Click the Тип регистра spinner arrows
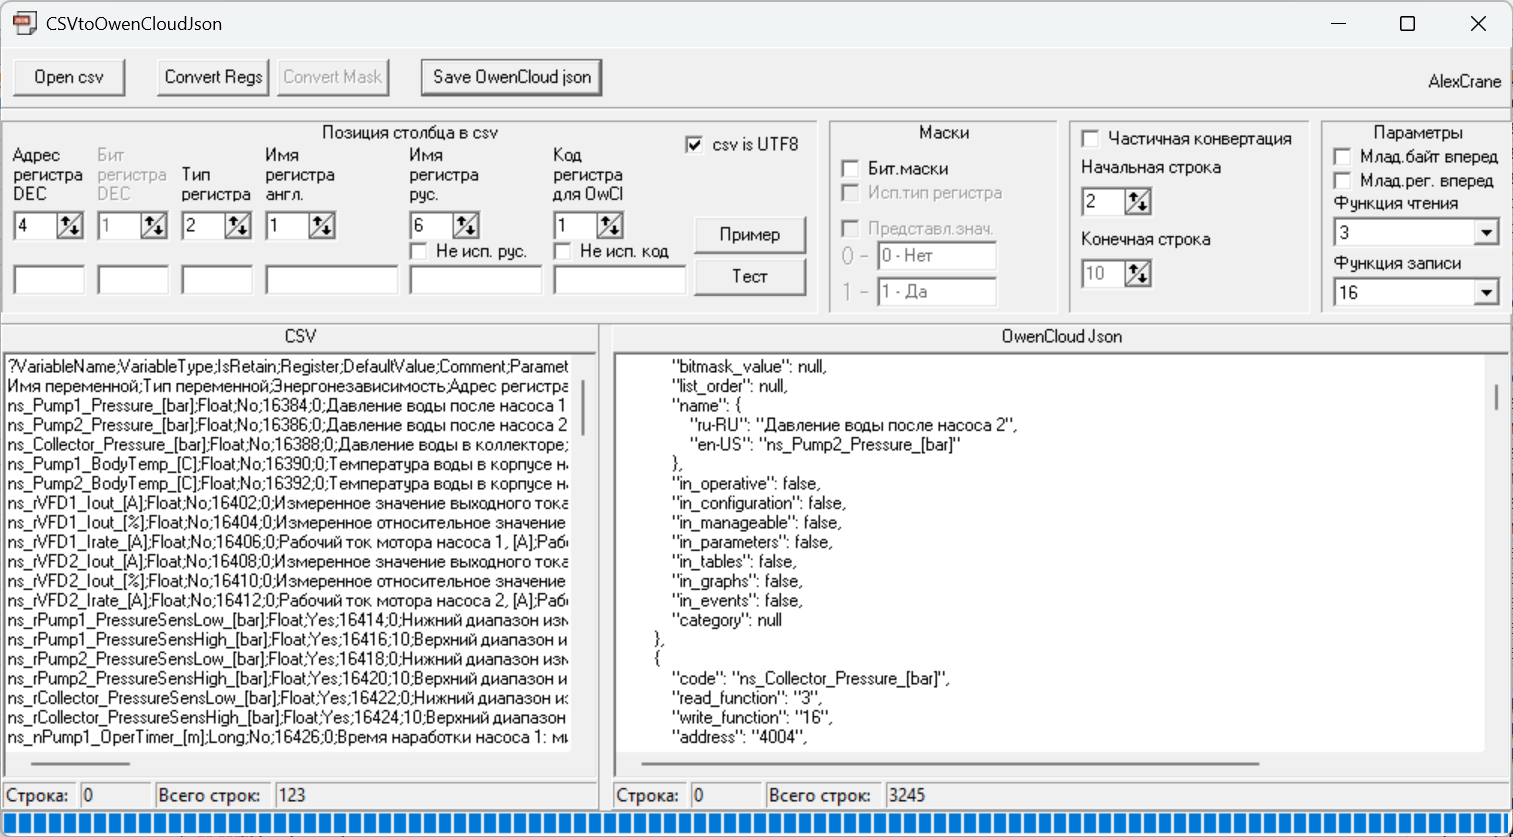This screenshot has width=1513, height=837. pos(237,226)
